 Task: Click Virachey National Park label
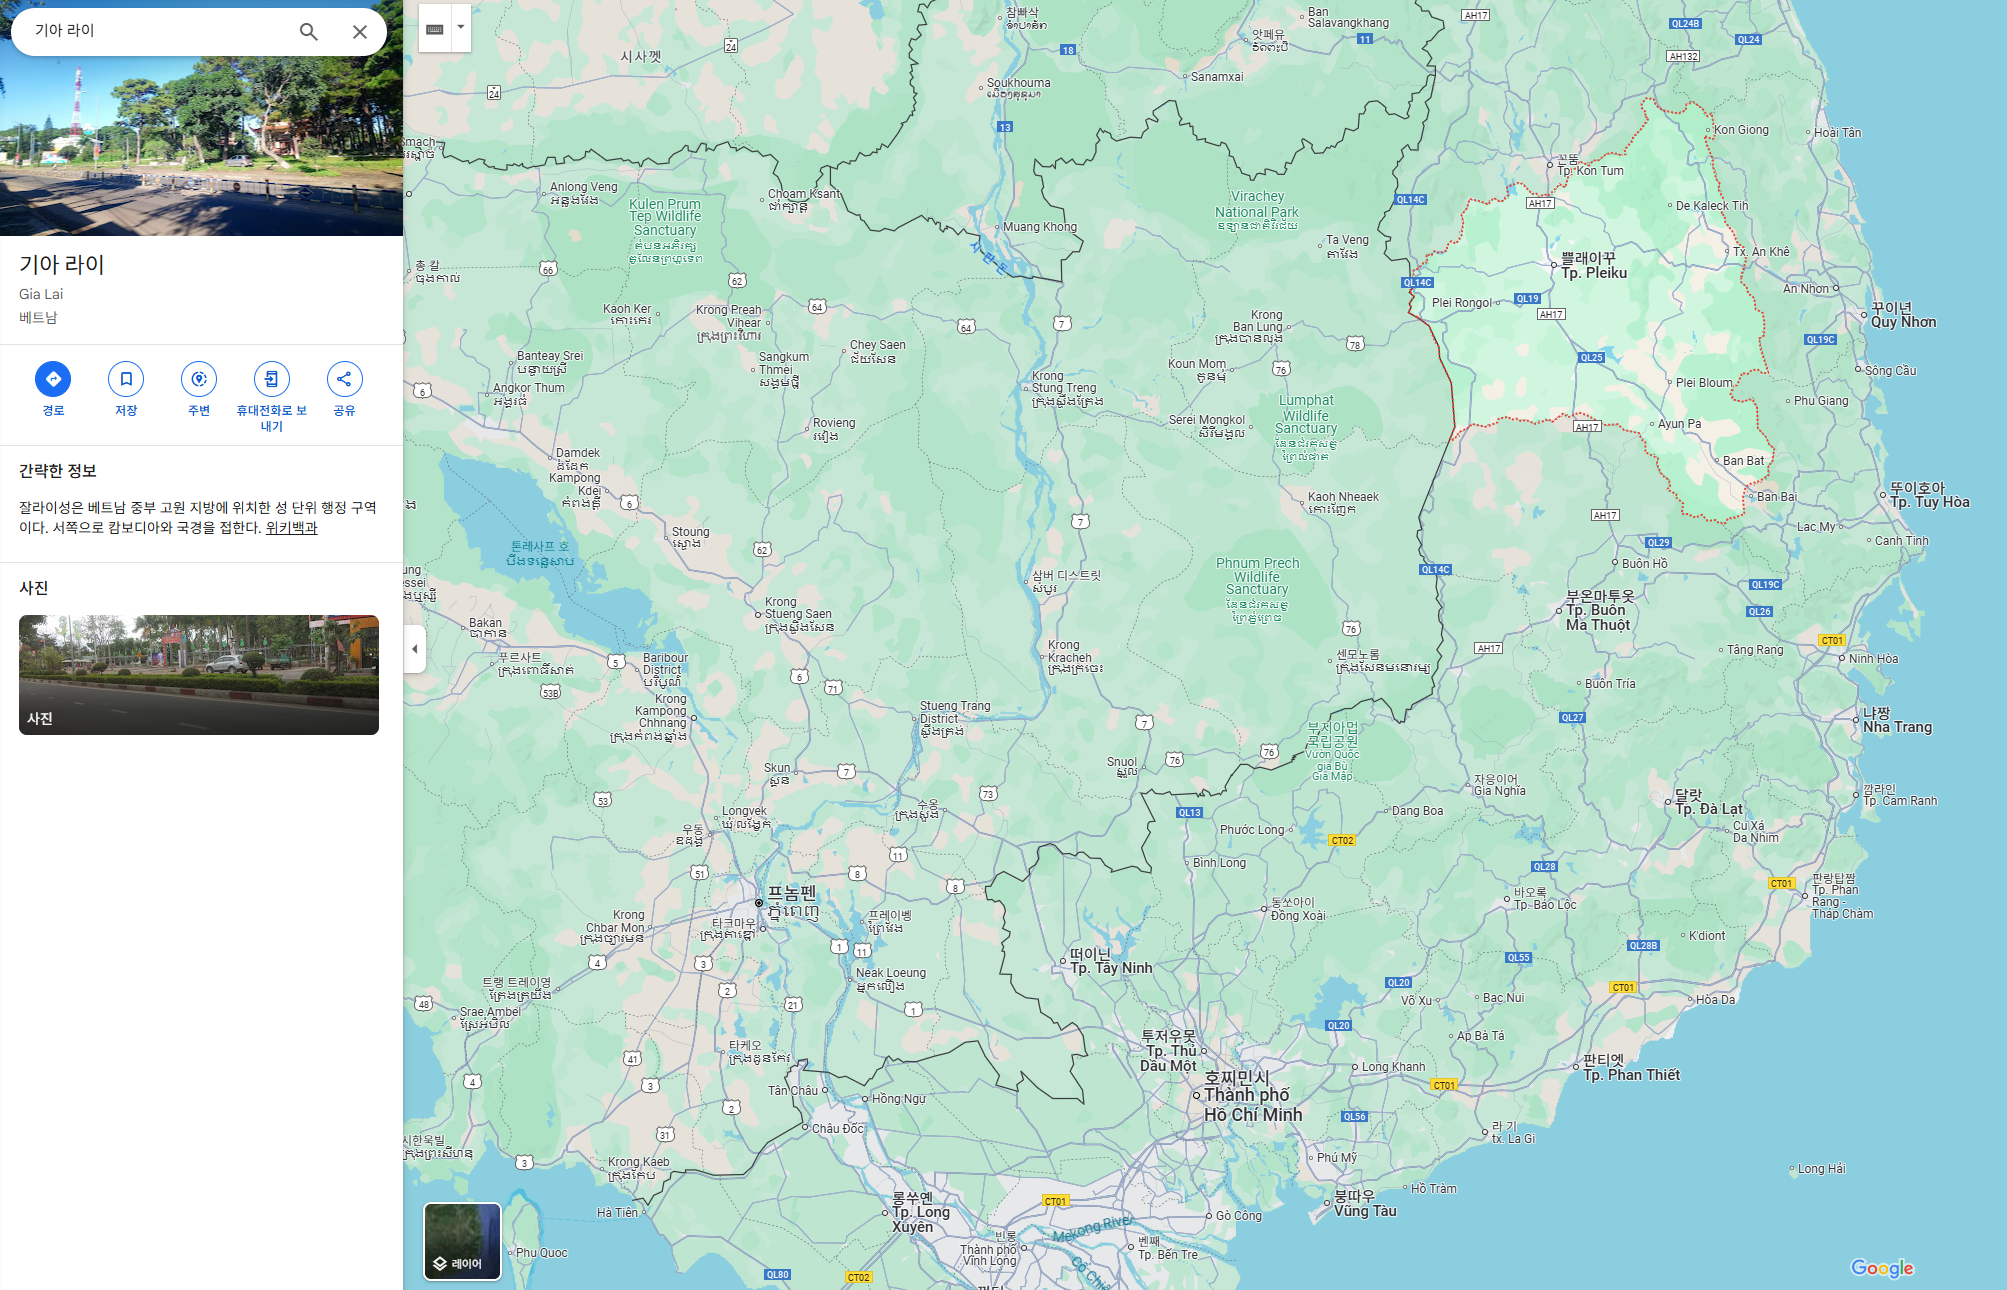pyautogui.click(x=1256, y=205)
